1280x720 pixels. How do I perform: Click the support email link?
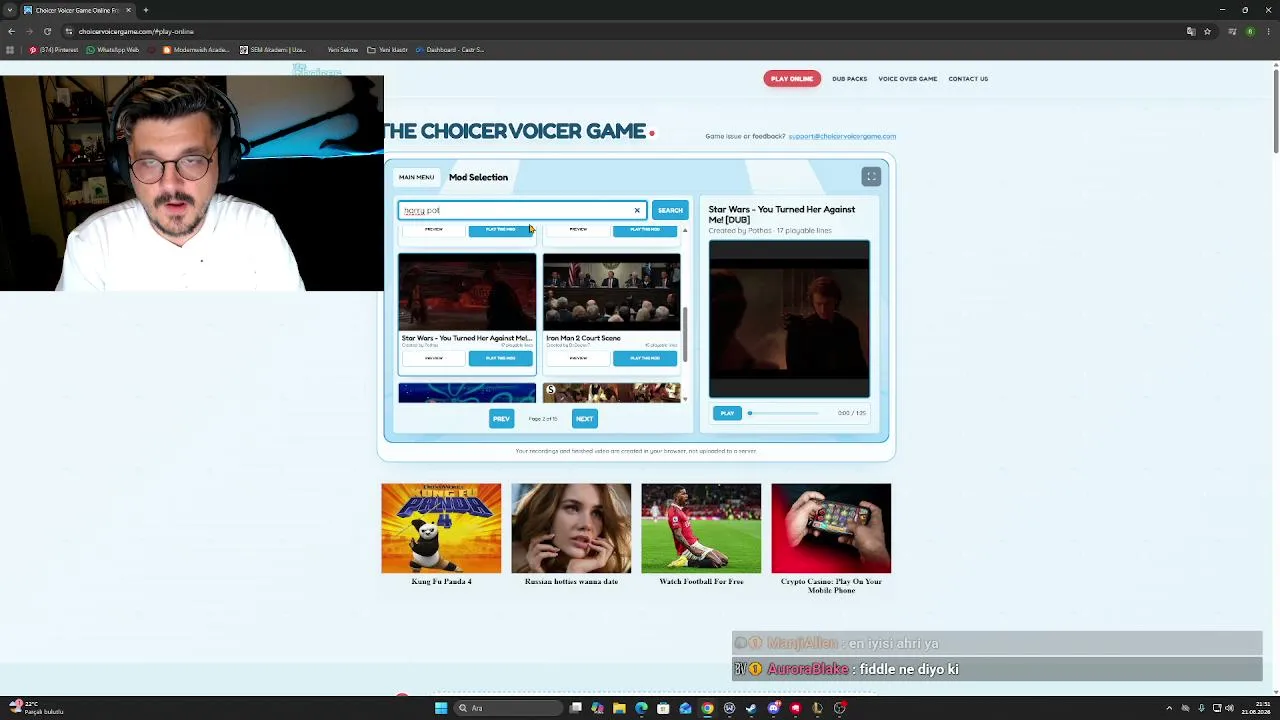pyautogui.click(x=842, y=137)
